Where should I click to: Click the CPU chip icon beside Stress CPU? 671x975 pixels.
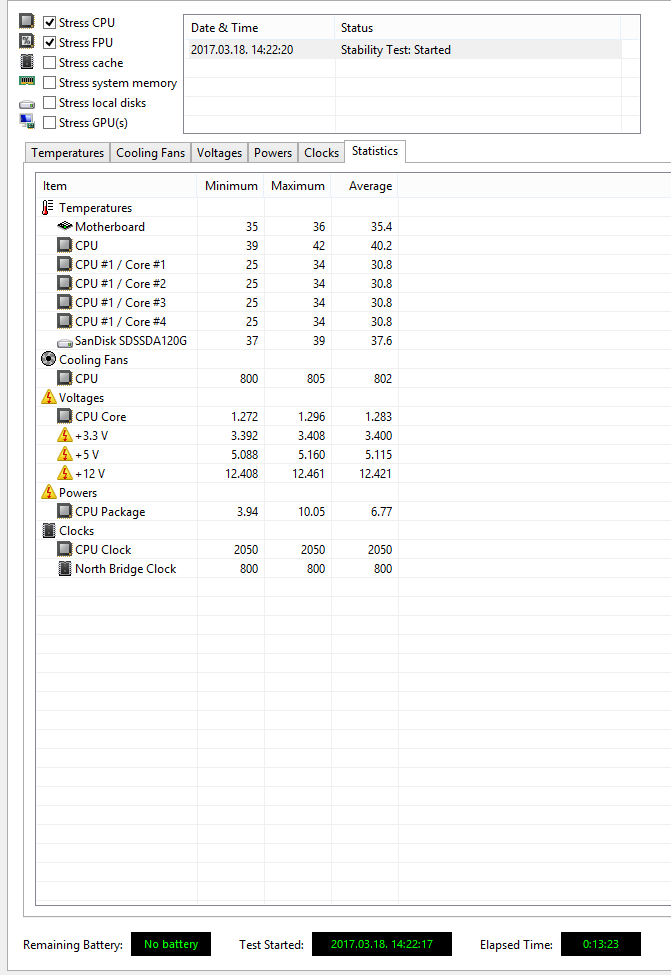click(27, 21)
